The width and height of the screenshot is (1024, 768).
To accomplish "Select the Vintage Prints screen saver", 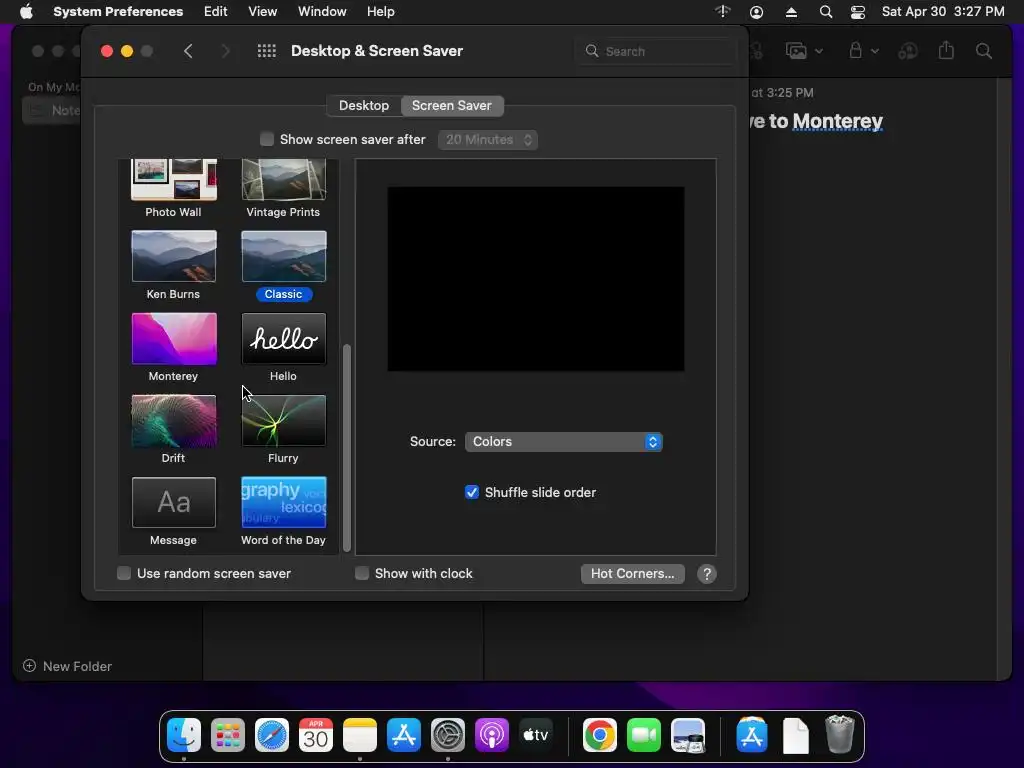I will [283, 180].
